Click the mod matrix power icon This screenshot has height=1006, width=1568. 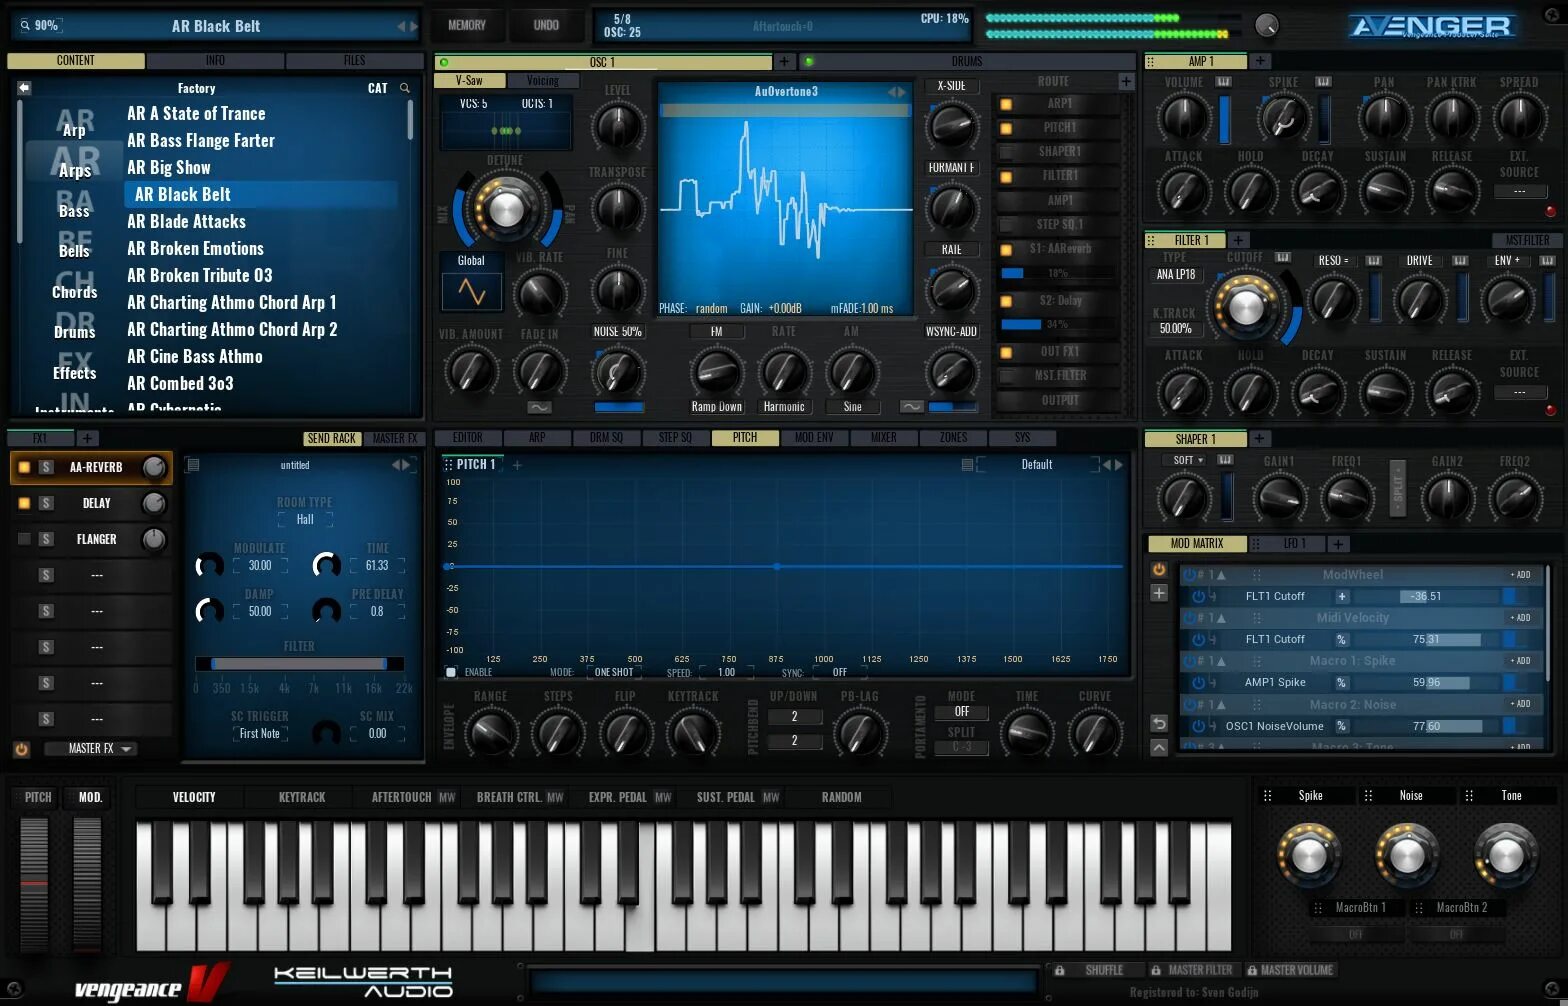point(1159,570)
